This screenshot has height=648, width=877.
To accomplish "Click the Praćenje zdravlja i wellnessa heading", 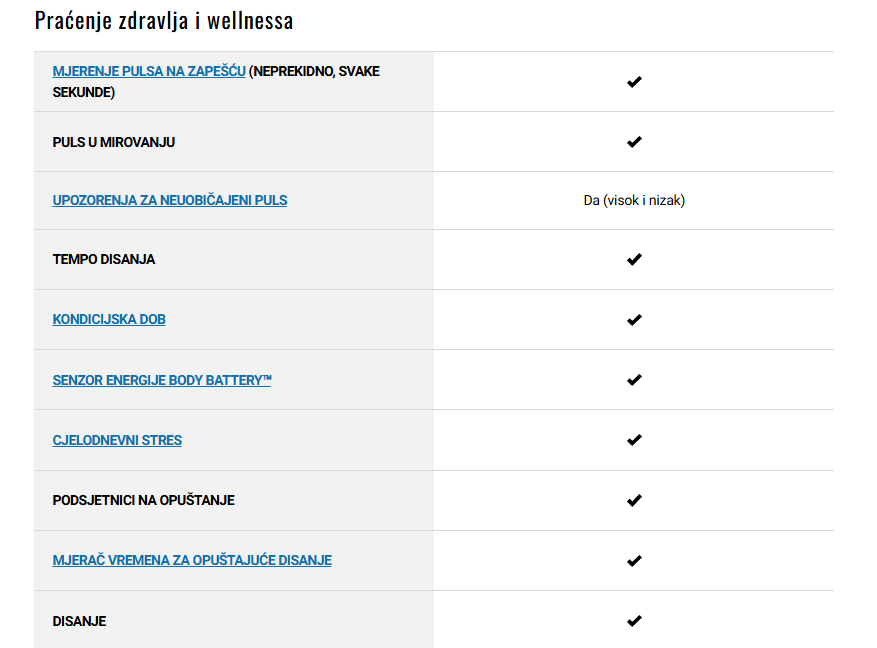I will [164, 21].
